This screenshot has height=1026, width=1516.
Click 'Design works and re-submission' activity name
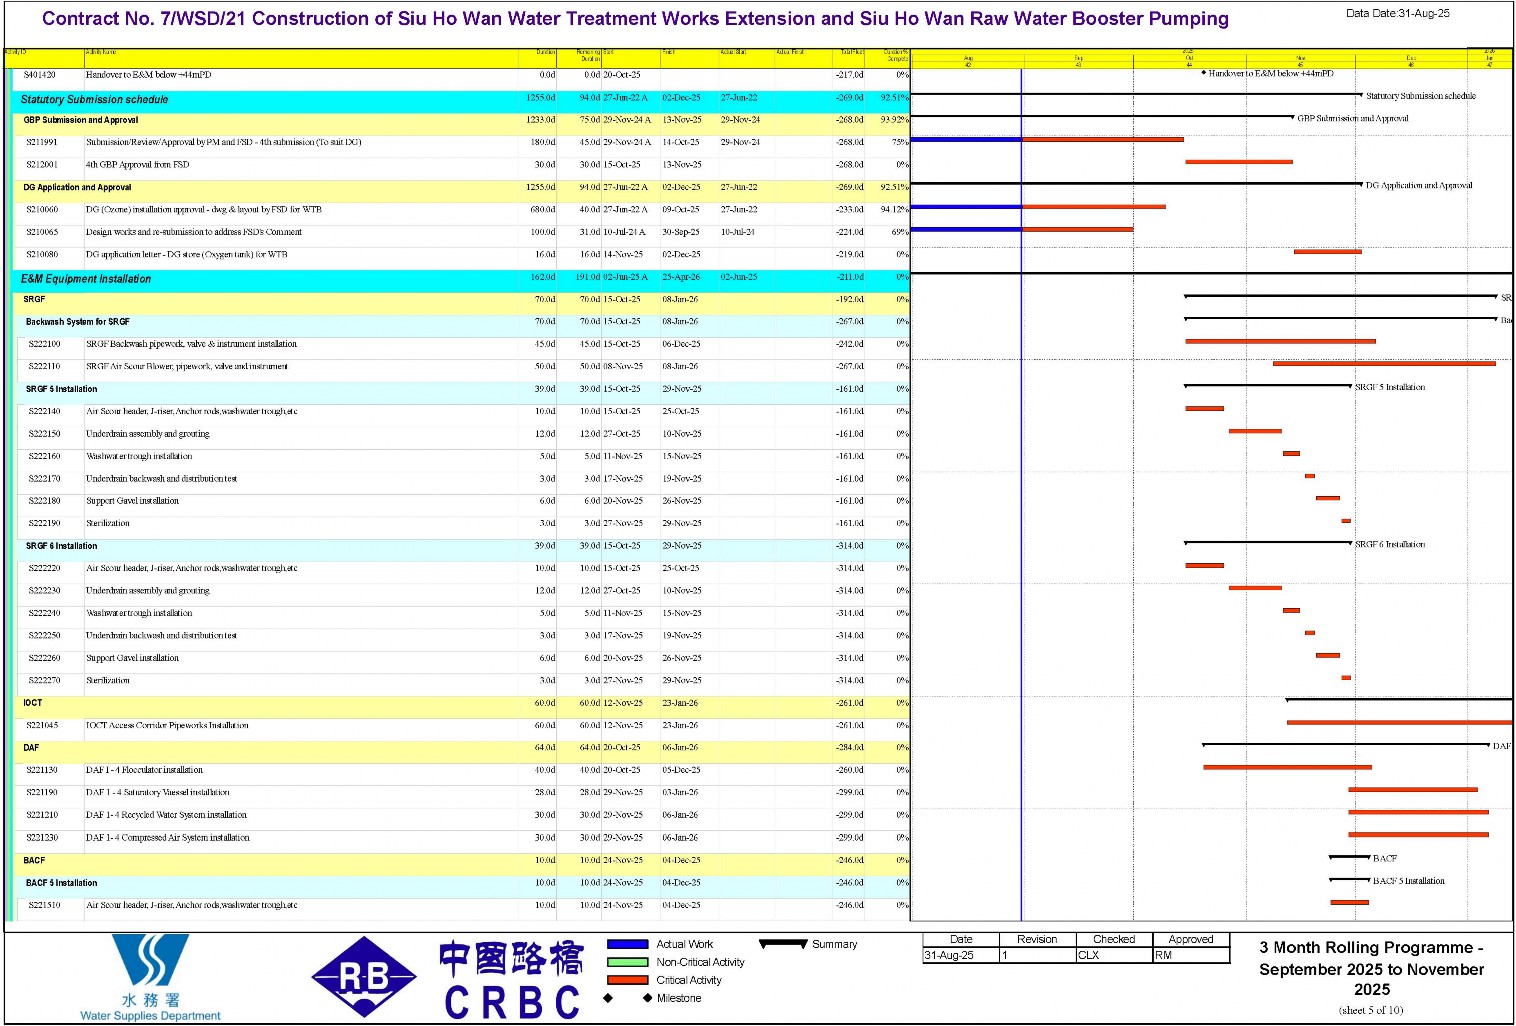tap(194, 232)
